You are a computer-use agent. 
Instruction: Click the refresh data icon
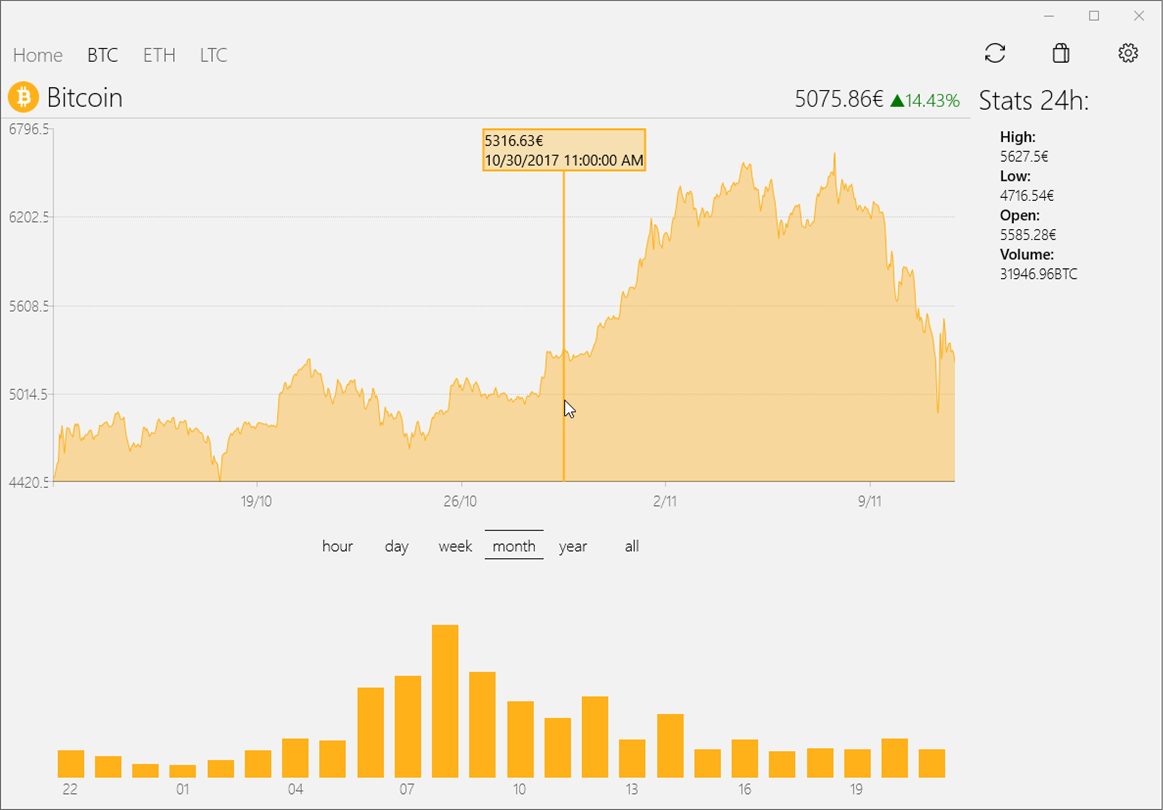[995, 54]
